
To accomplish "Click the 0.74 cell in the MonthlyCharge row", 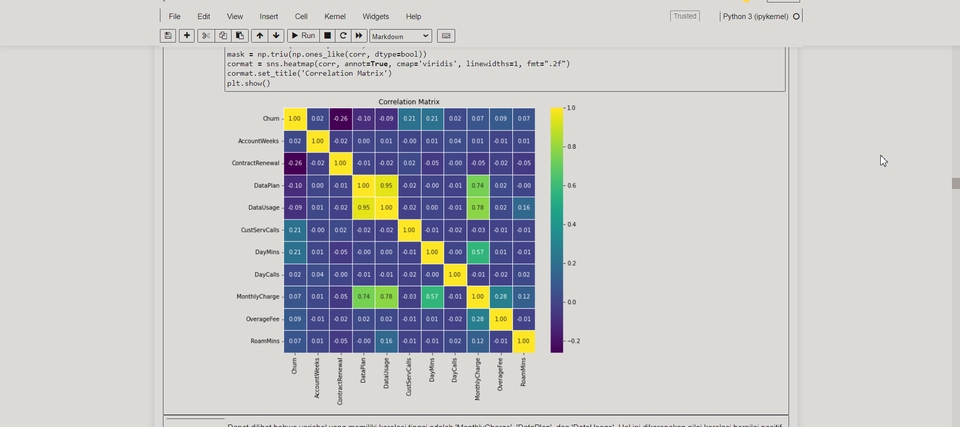I will [x=363, y=297].
